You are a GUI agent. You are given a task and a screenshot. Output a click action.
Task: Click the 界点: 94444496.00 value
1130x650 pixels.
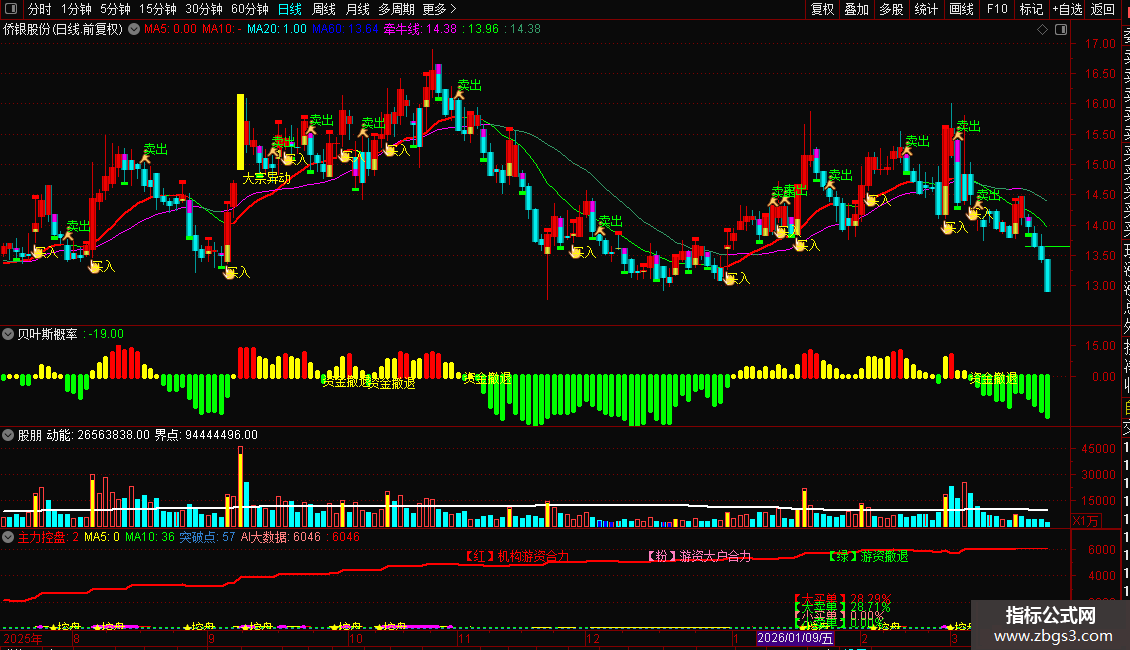206,435
